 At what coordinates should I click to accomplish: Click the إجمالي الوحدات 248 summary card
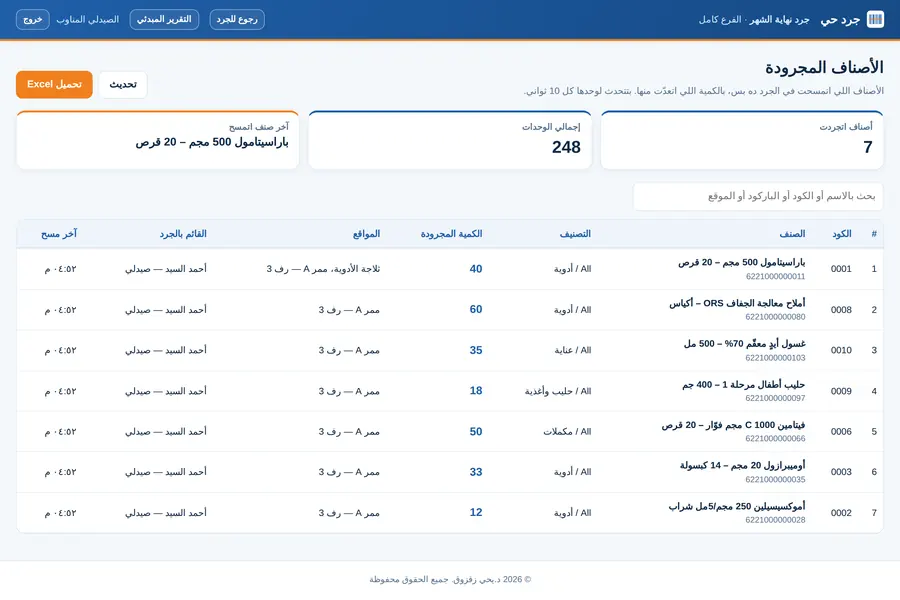(x=449, y=140)
